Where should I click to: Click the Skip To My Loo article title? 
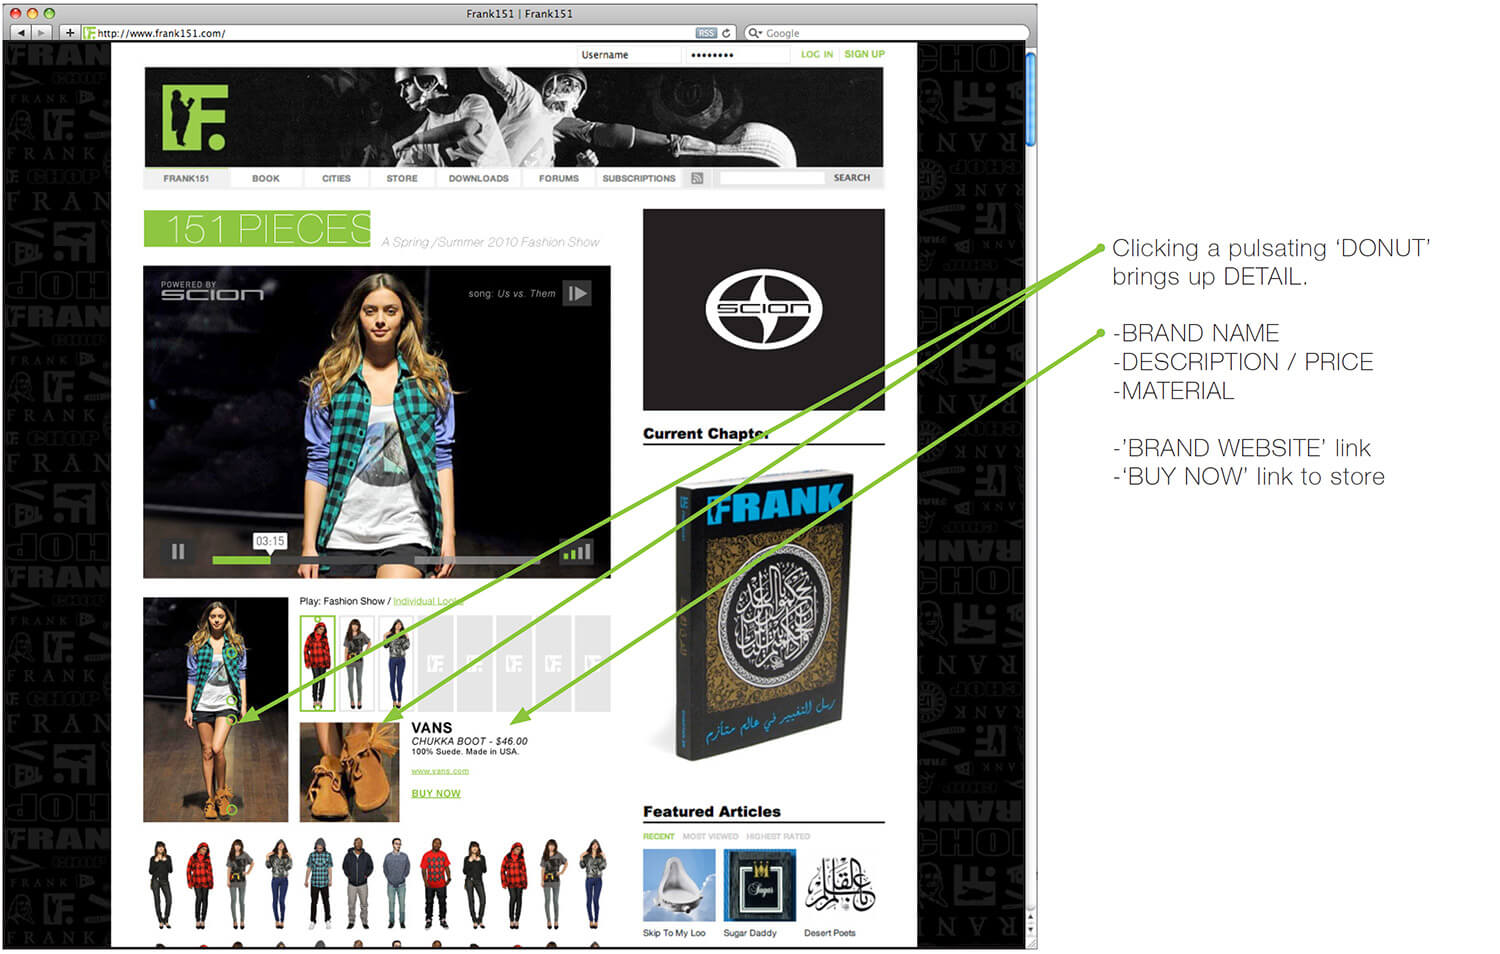click(x=674, y=933)
